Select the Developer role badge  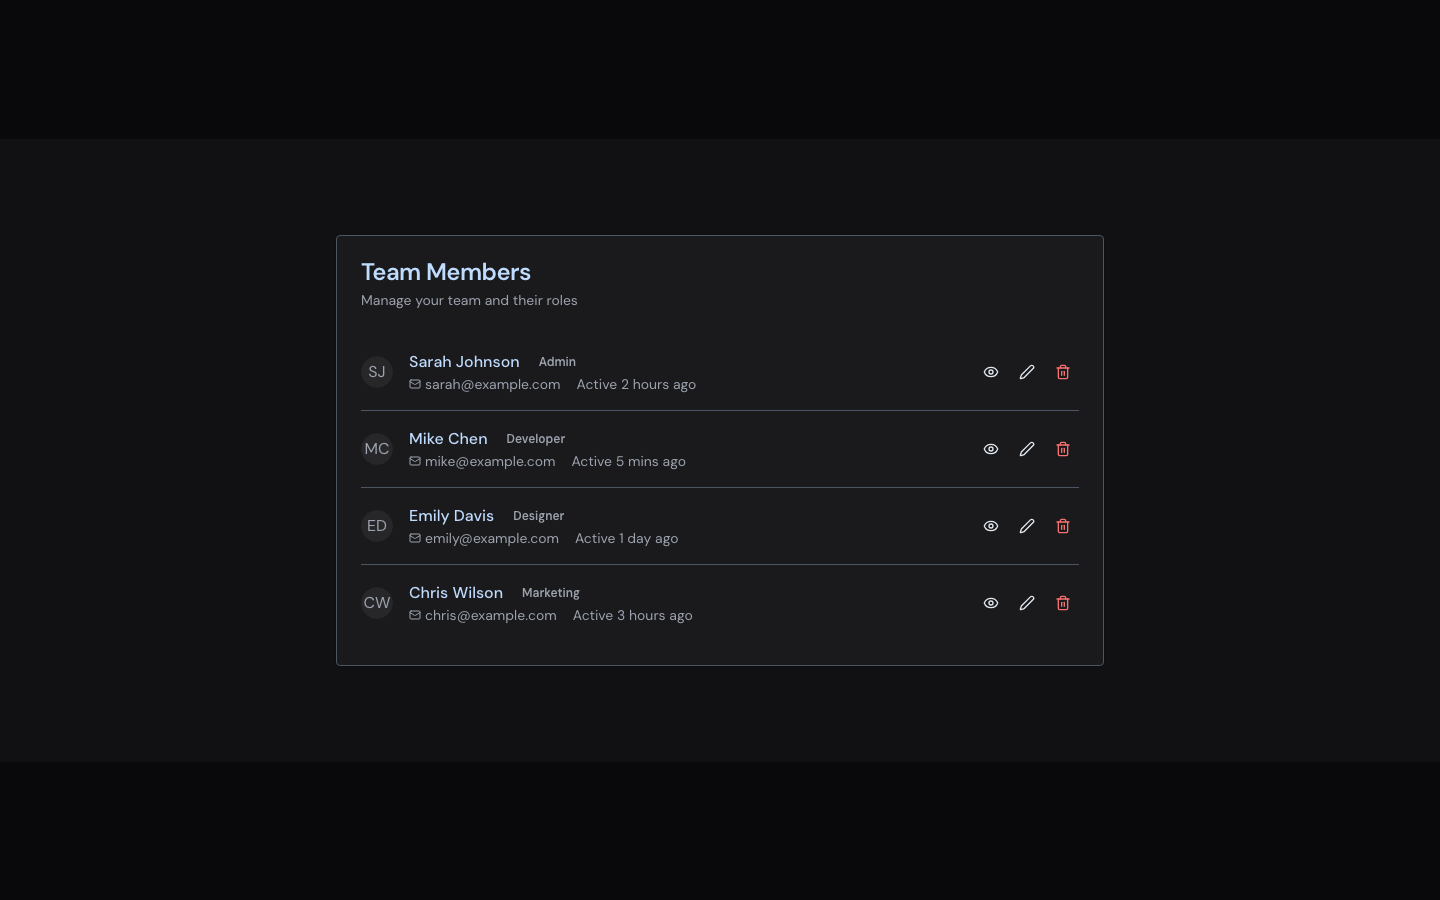(x=535, y=439)
